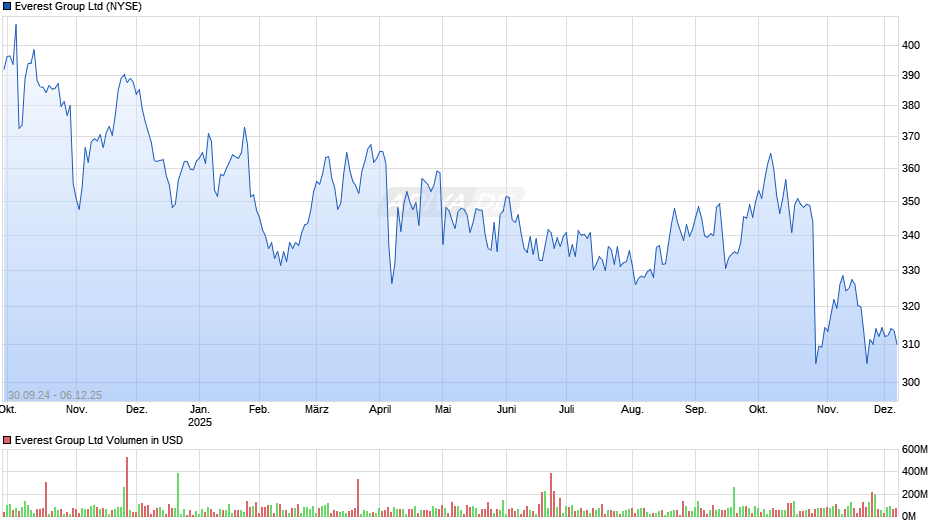Click the red volume legend square
Viewport: 940px width, 526px height.
coord(7,440)
